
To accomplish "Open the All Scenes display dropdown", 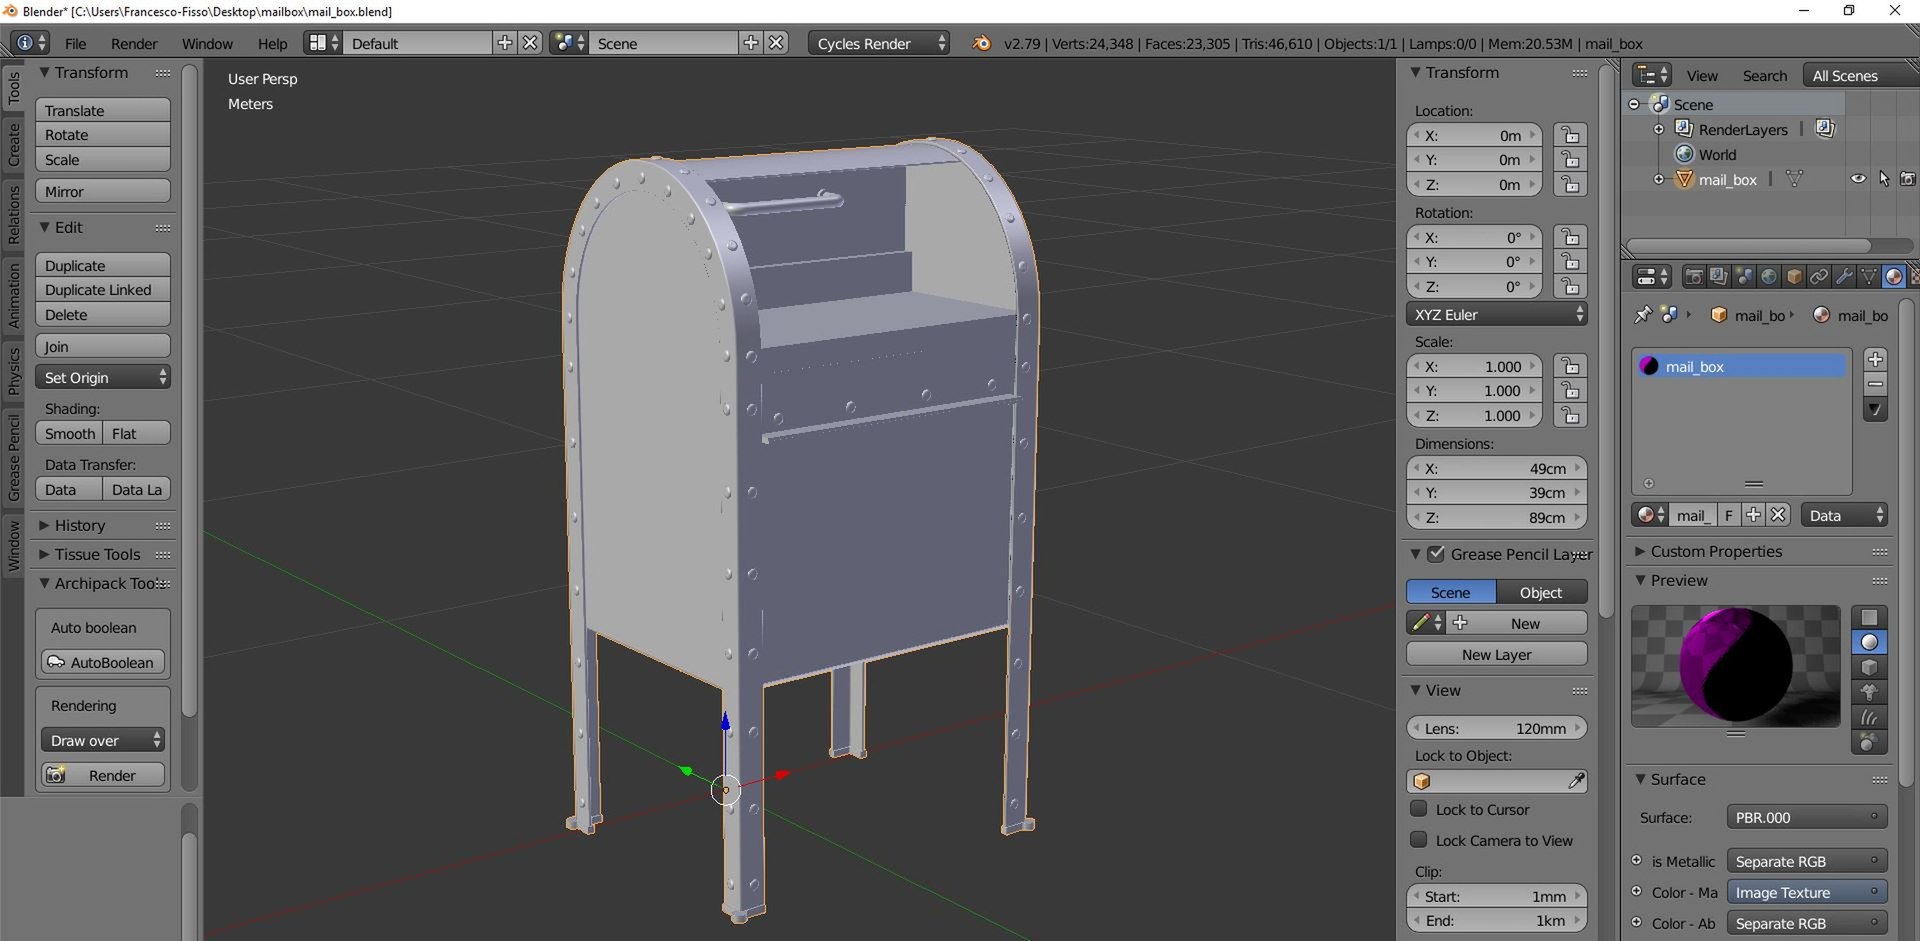I will 1860,75.
